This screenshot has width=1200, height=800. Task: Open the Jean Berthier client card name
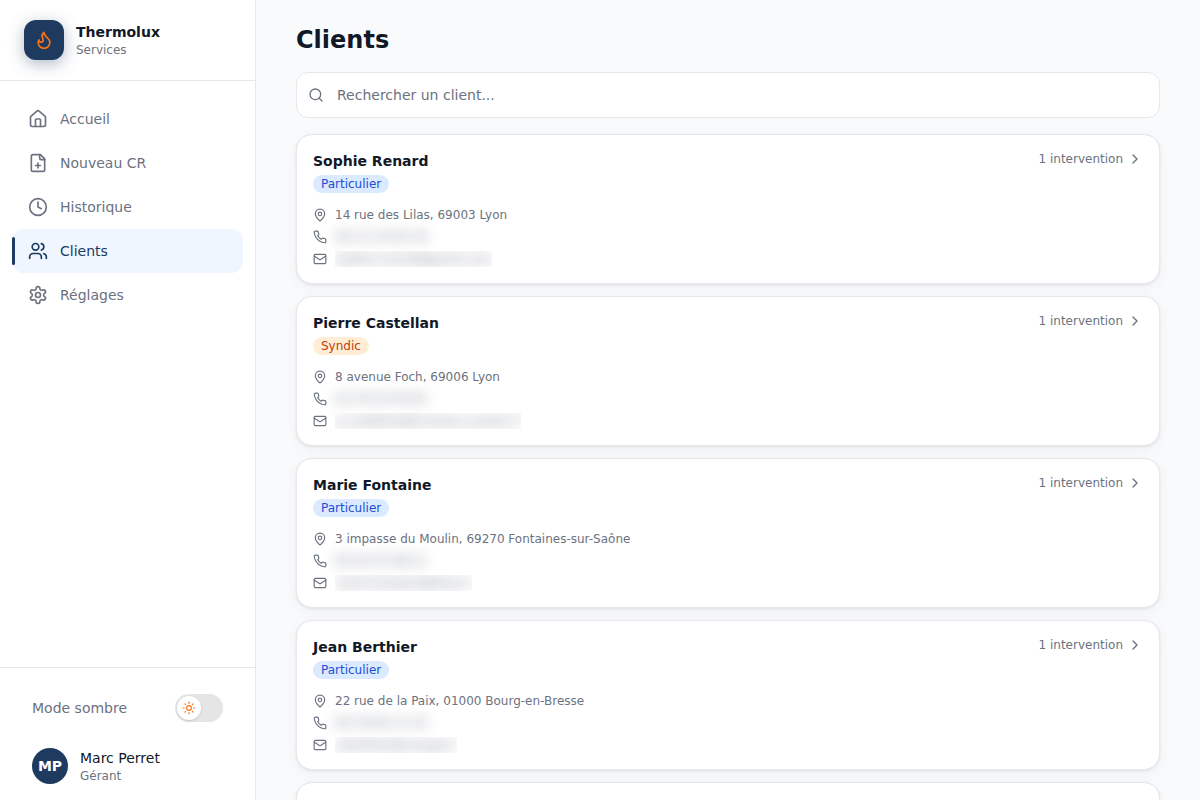365,647
